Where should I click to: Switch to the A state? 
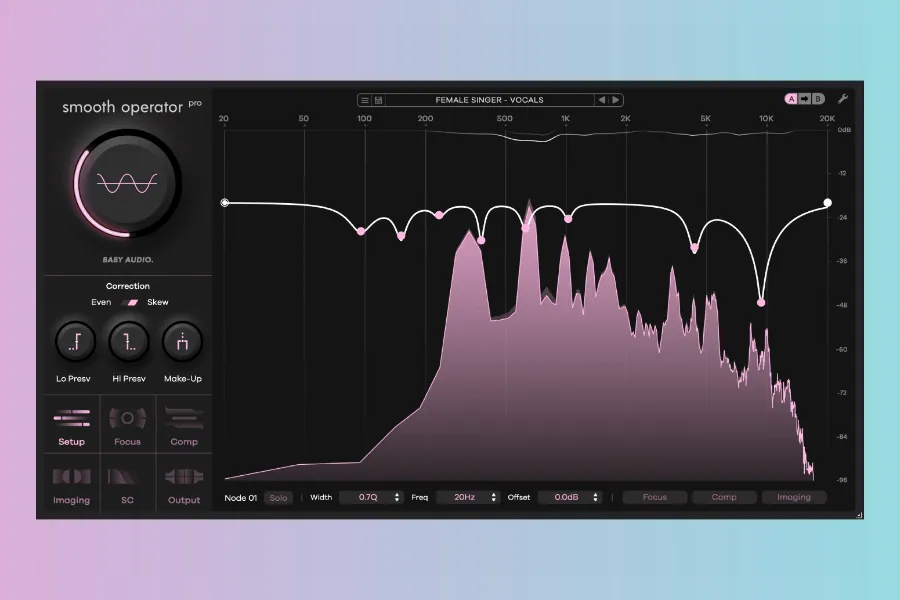pos(792,99)
